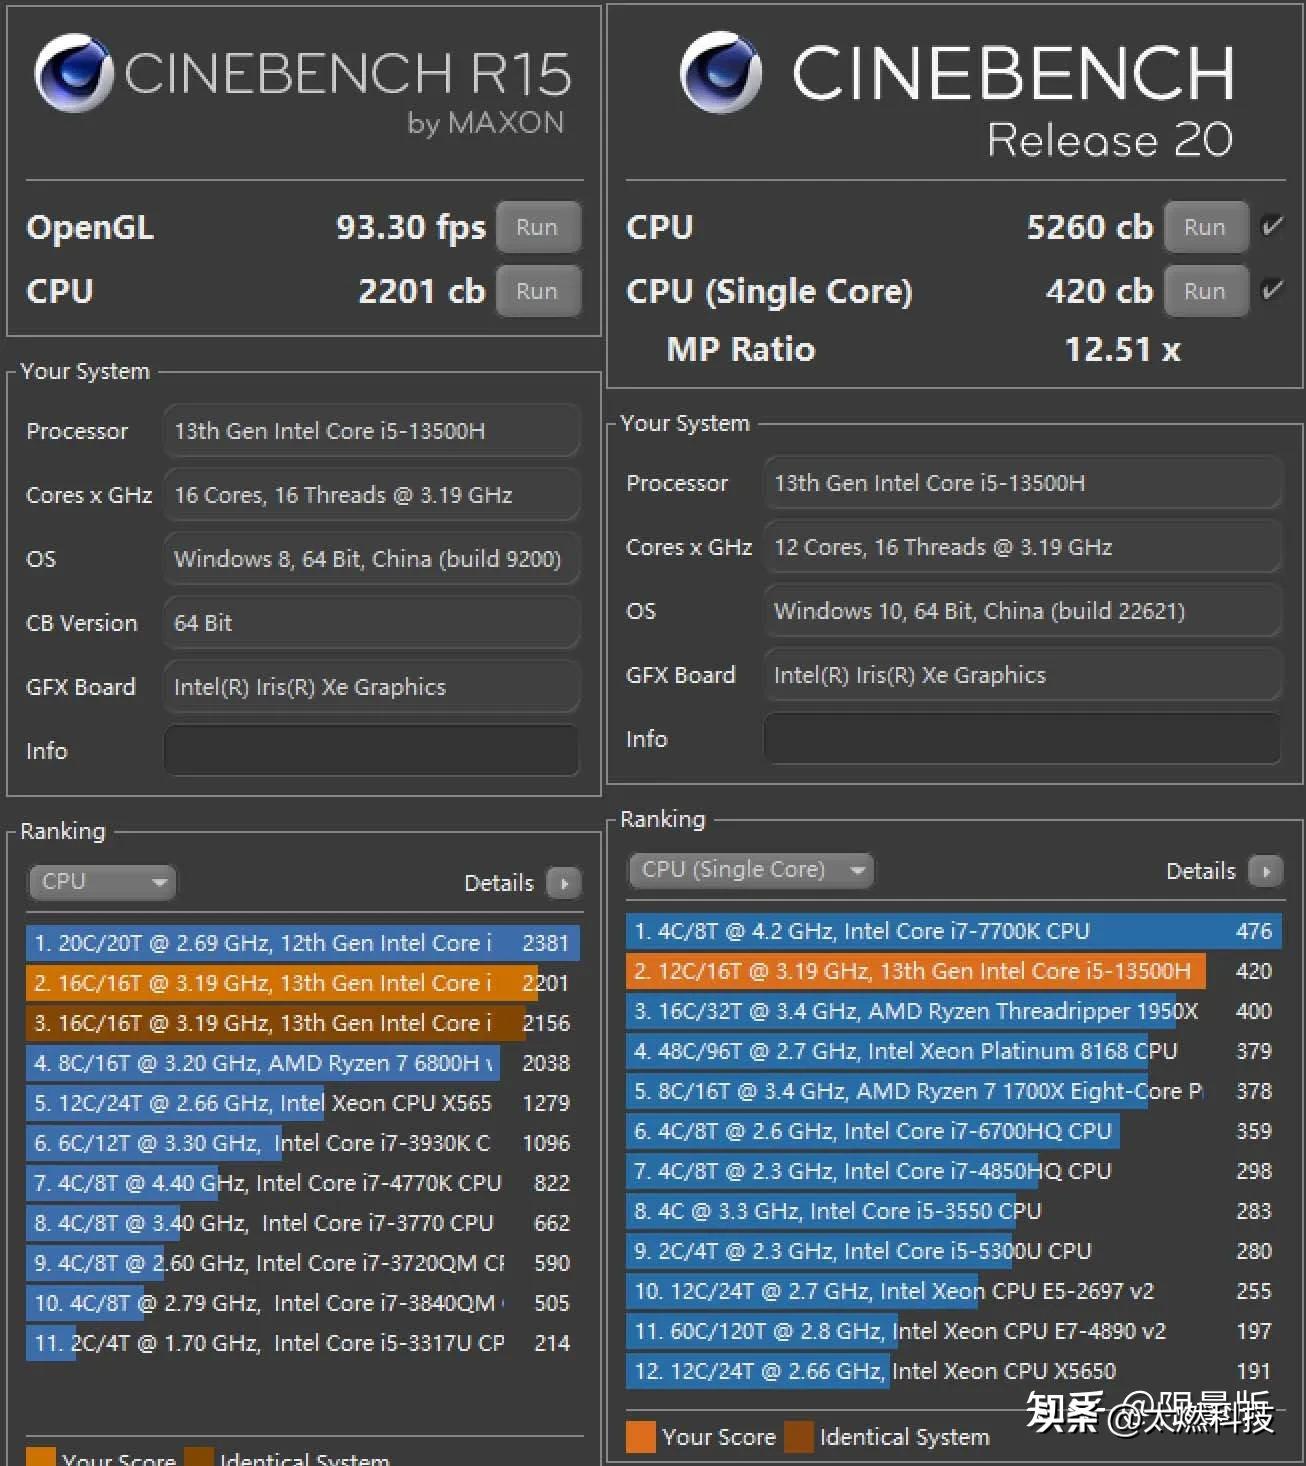Image resolution: width=1306 pixels, height=1466 pixels.
Task: Click the '12 Cores, 16 Threads @ 3.19 GHz' field
Action: click(1023, 547)
